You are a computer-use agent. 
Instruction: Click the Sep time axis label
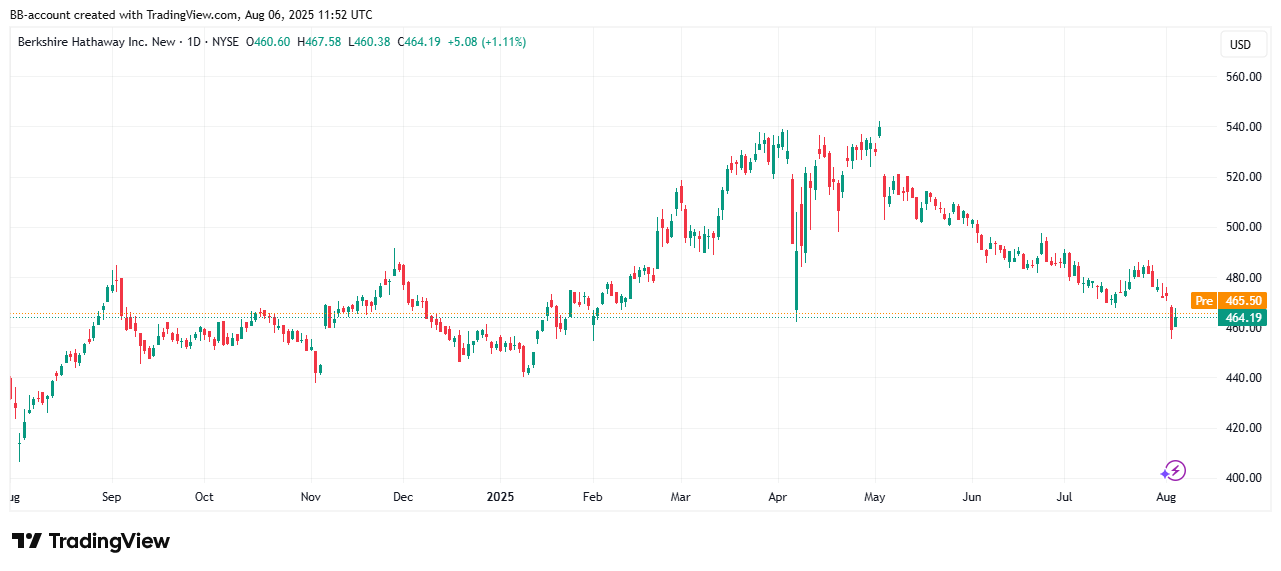pos(112,496)
